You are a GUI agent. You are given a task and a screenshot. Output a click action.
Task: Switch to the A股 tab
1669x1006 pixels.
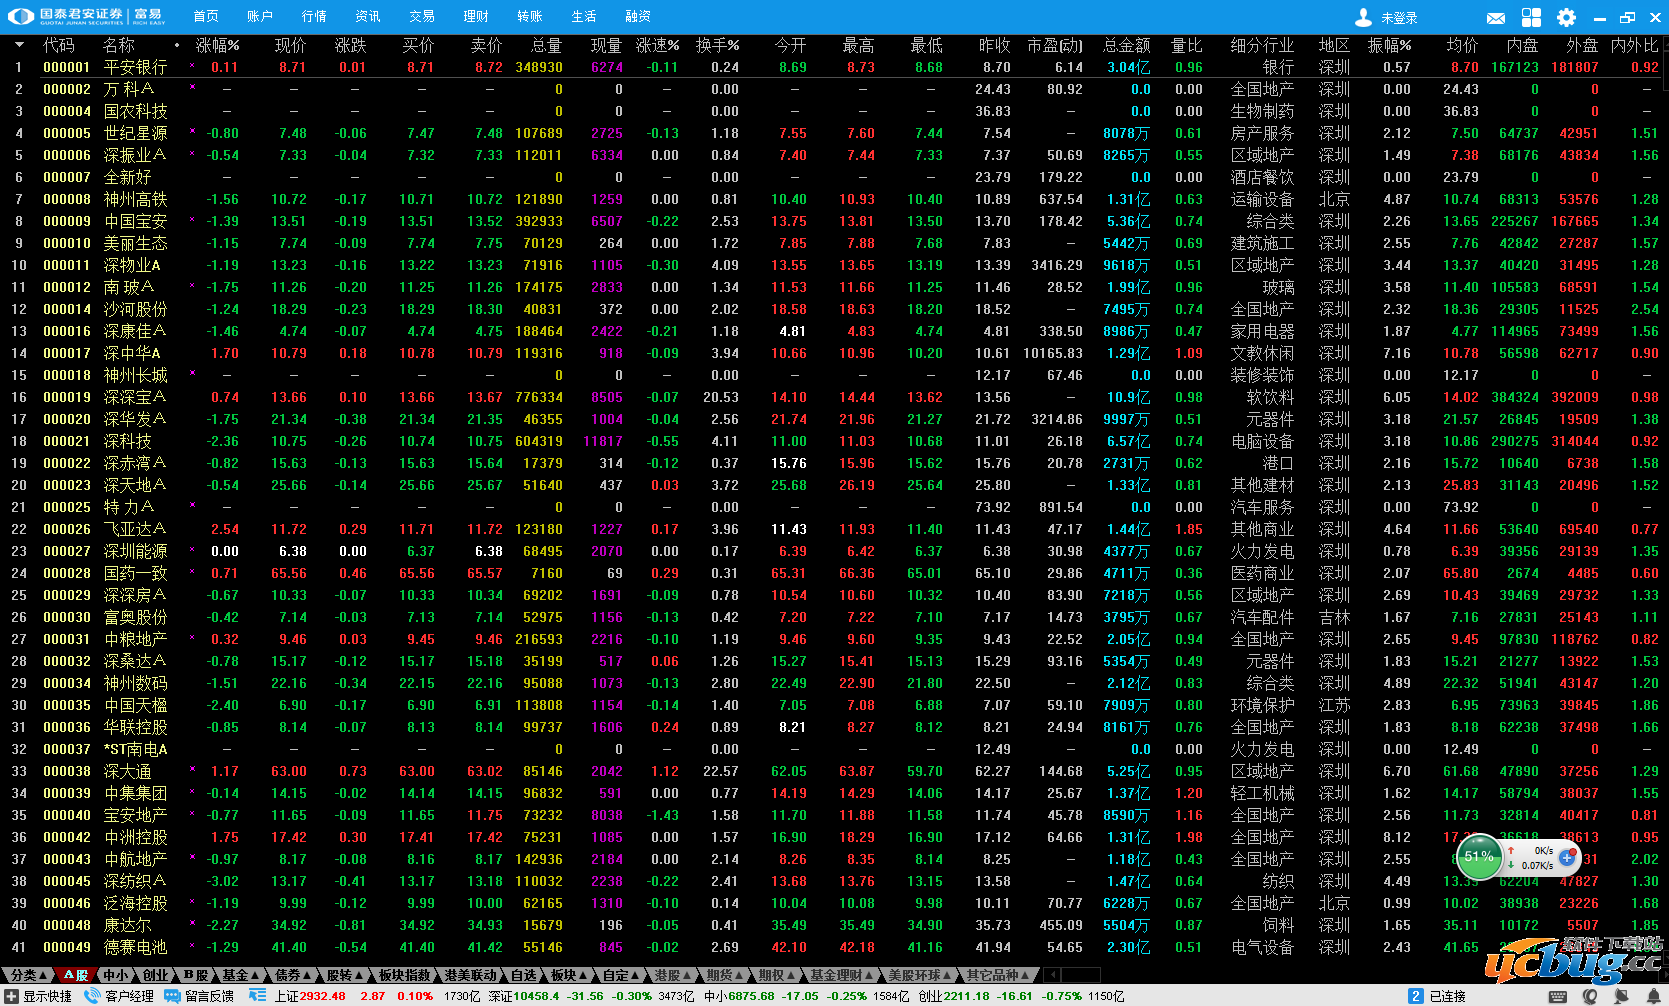click(76, 975)
